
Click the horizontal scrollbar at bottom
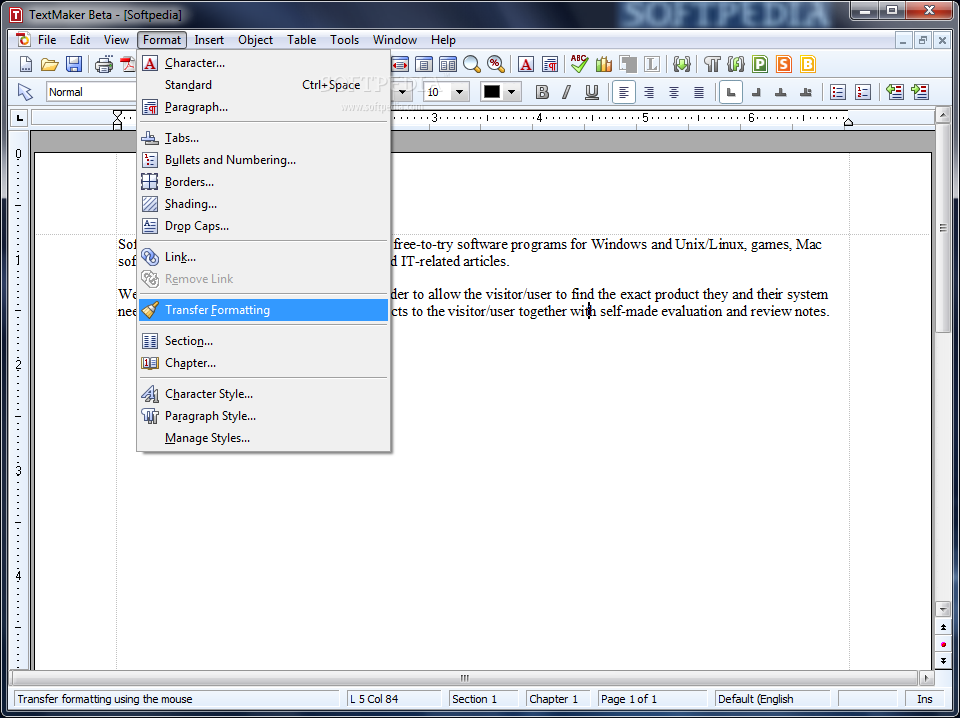(464, 677)
